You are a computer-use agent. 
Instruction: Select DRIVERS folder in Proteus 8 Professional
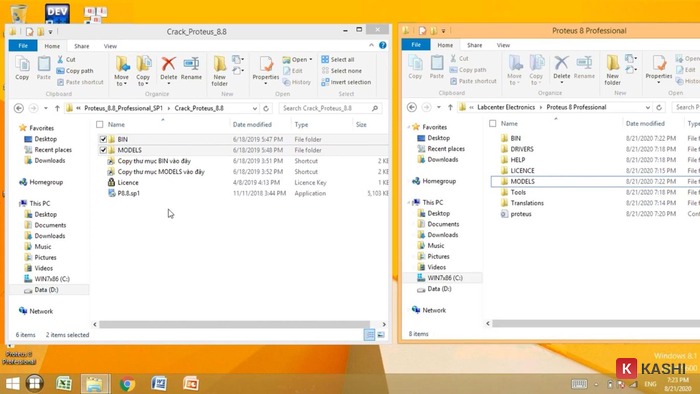(x=521, y=149)
